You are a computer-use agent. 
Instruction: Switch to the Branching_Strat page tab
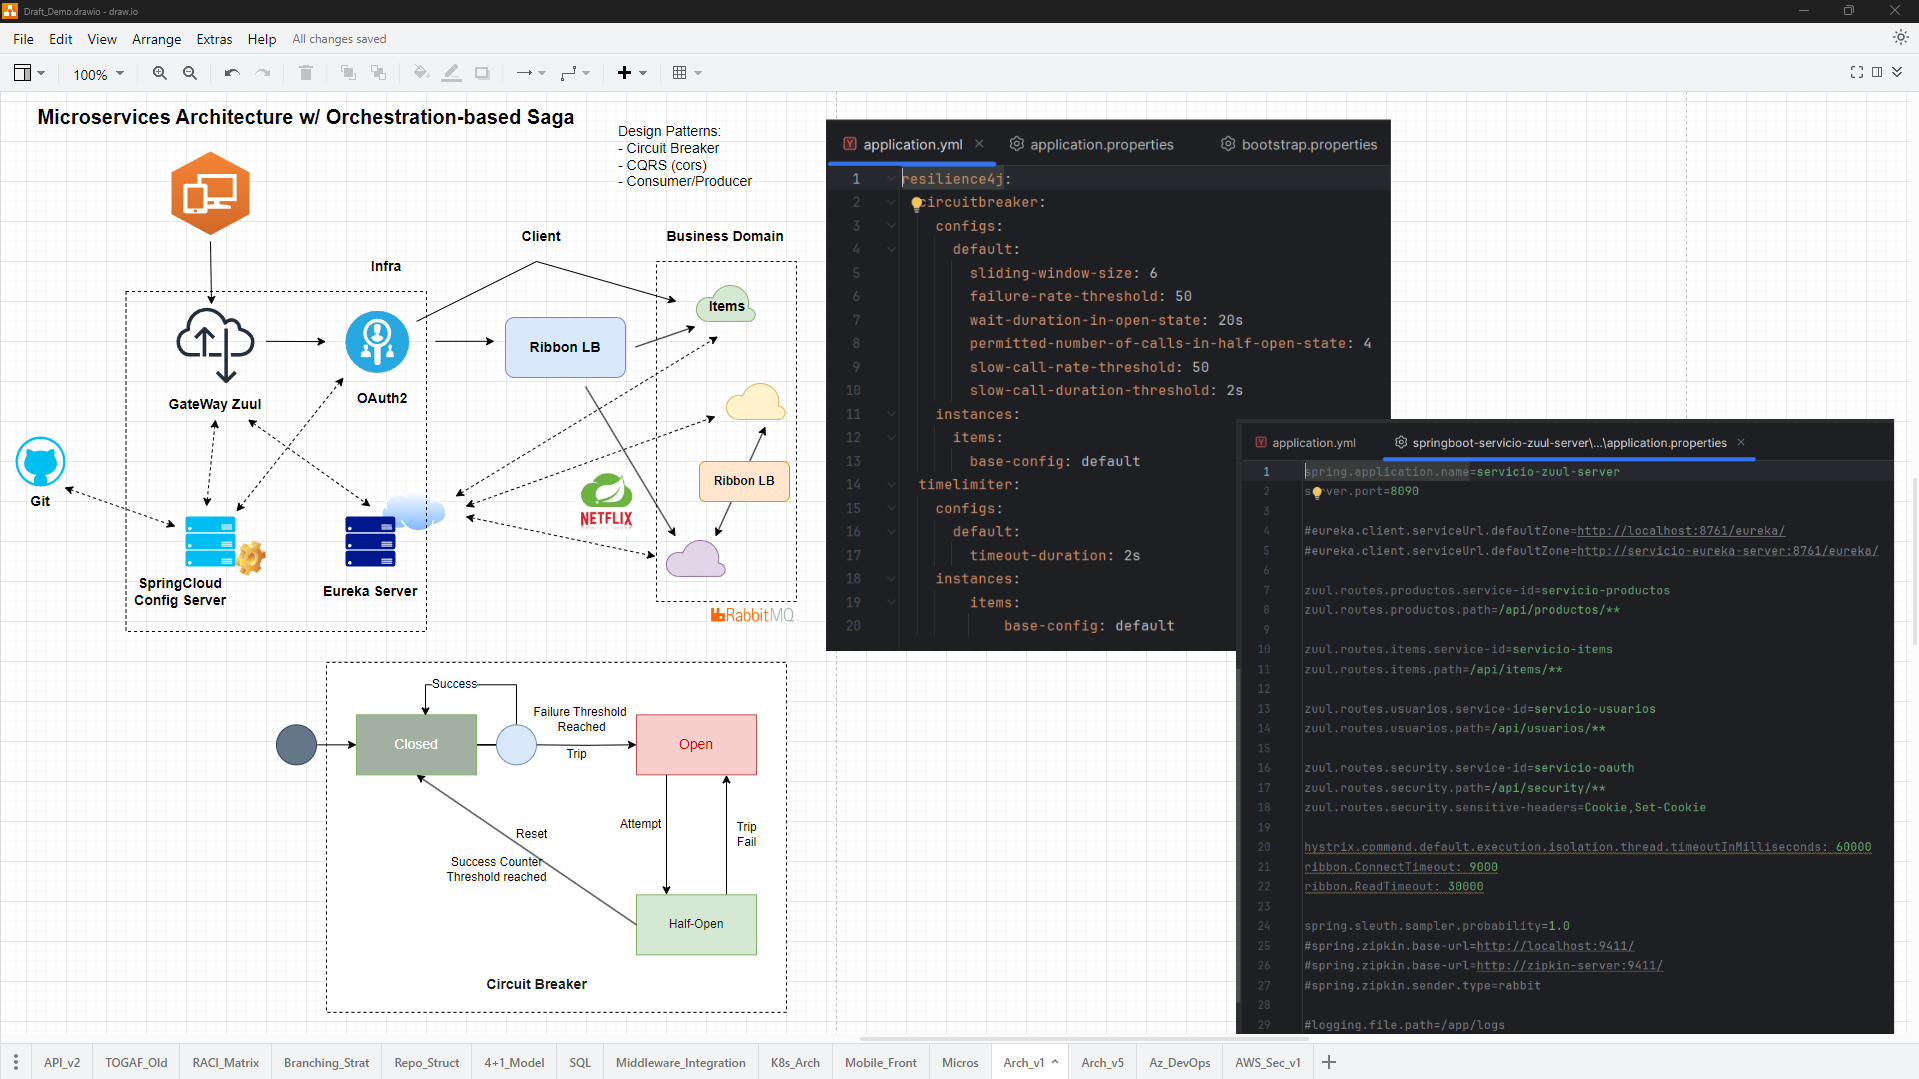[x=326, y=1062]
